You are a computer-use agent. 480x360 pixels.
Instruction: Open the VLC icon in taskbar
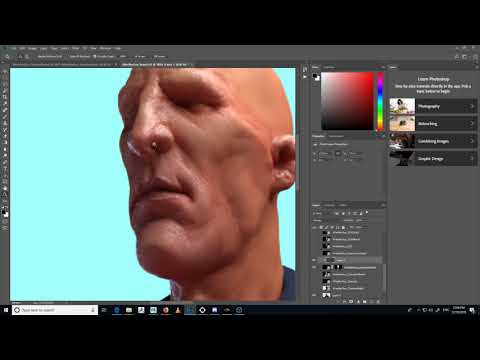click(x=178, y=310)
